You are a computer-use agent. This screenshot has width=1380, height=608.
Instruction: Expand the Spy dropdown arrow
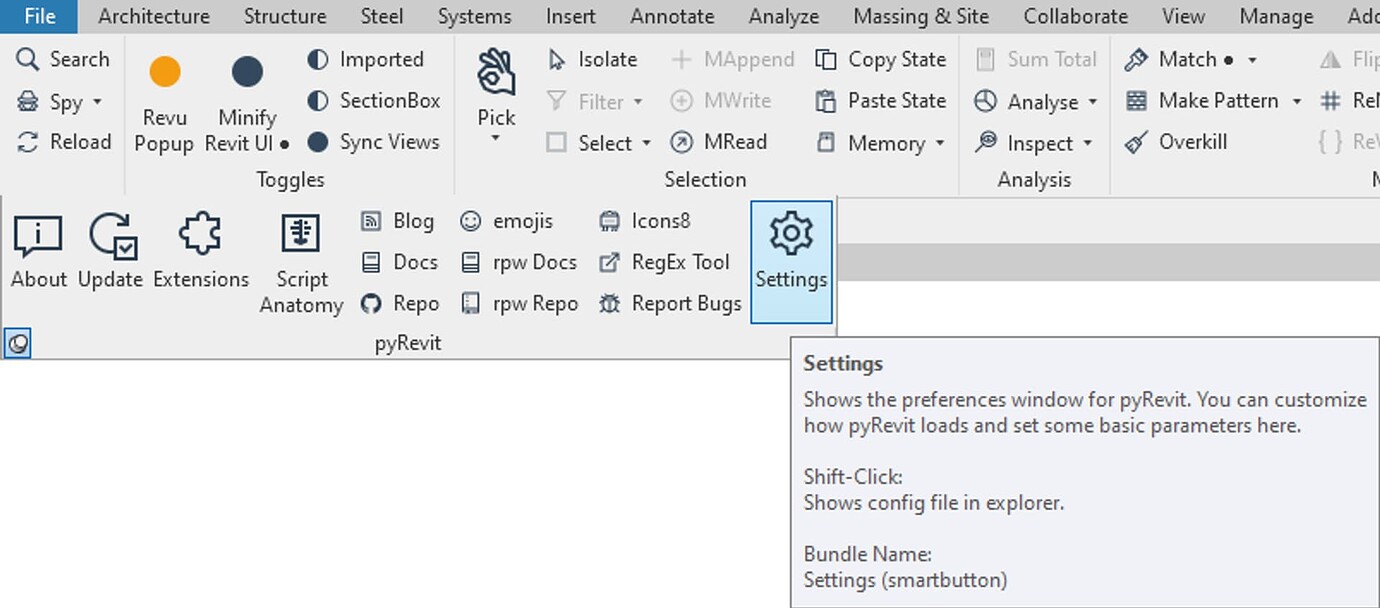(x=97, y=102)
